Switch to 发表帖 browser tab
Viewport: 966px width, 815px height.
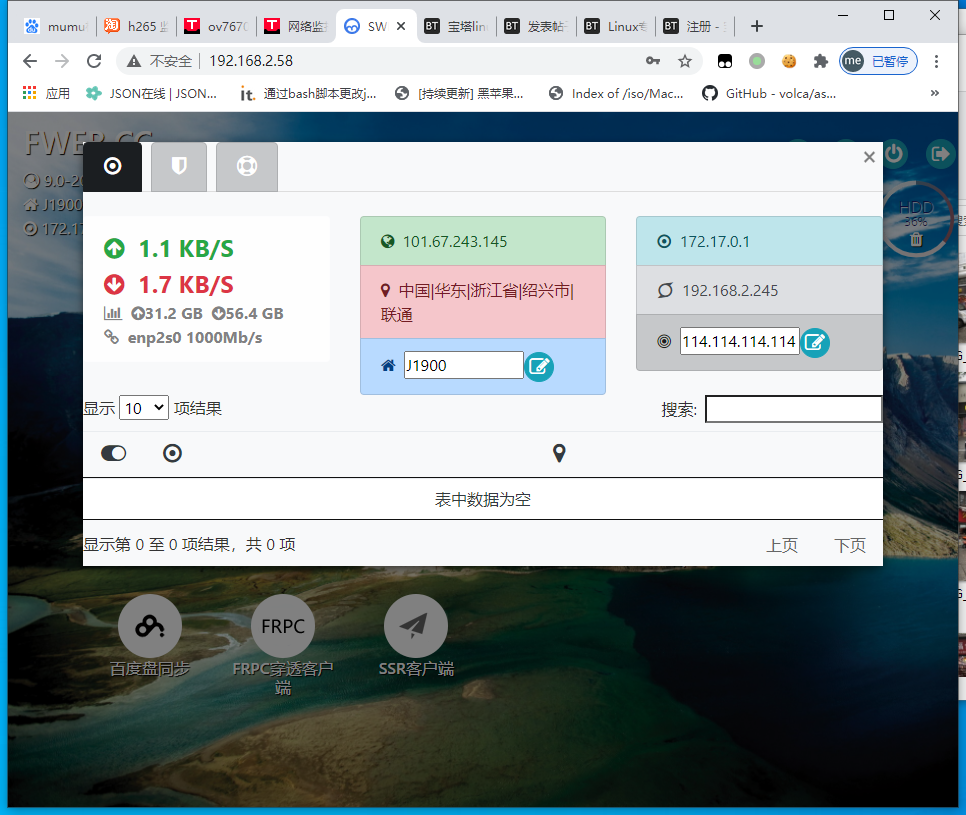537,26
